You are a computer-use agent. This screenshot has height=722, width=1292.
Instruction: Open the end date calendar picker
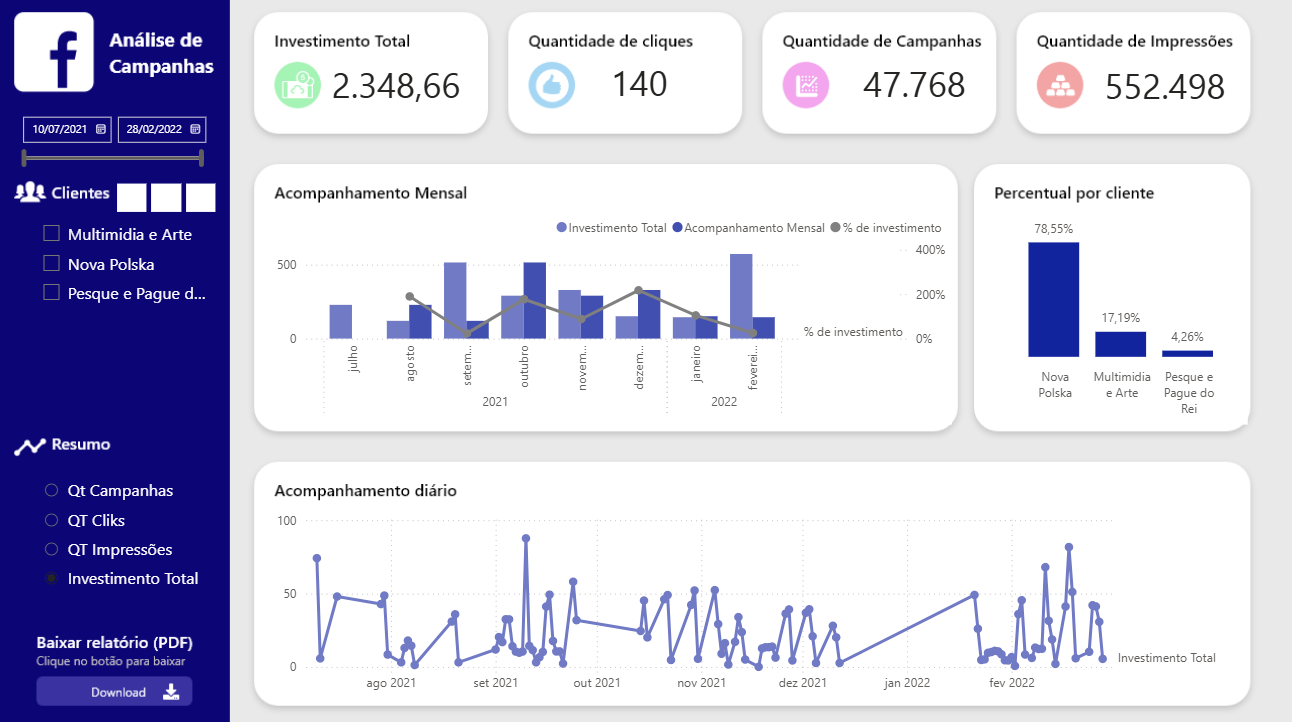coord(196,129)
